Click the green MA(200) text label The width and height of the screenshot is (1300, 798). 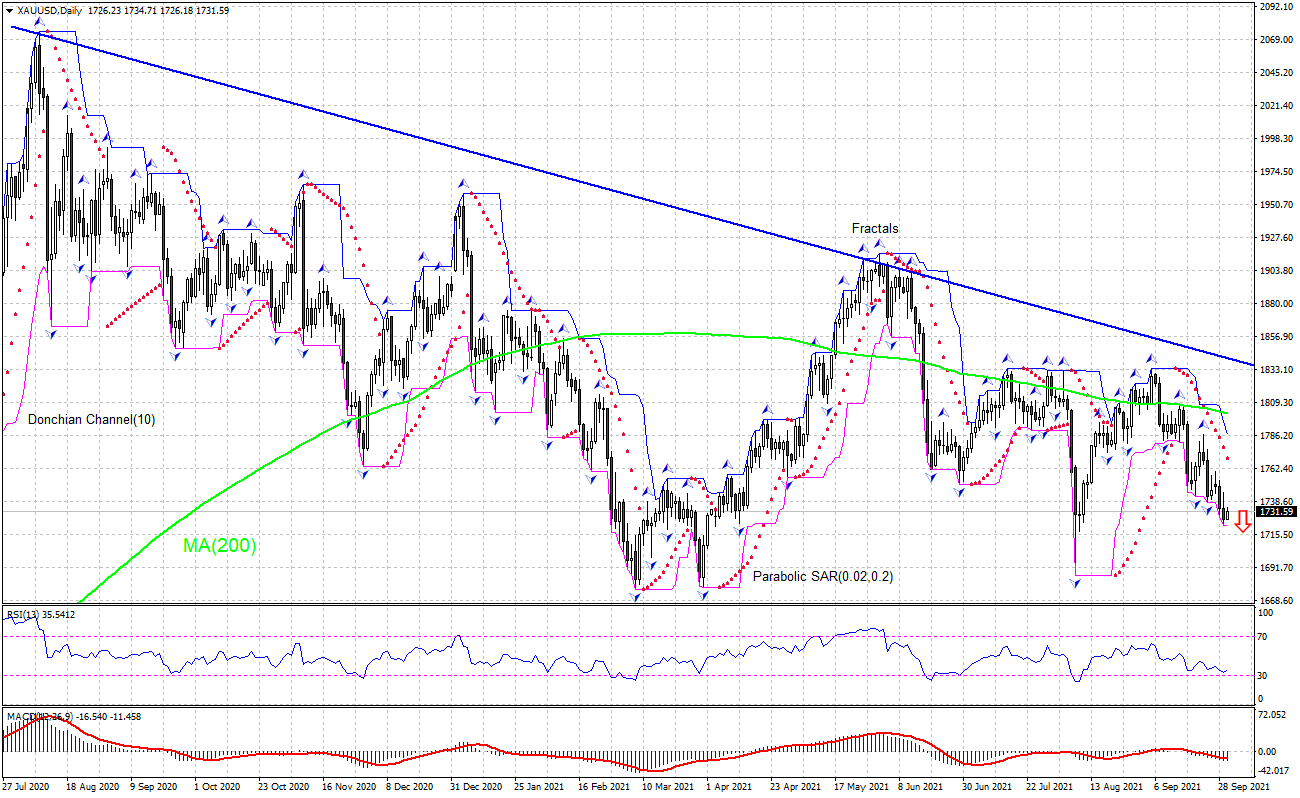[219, 546]
